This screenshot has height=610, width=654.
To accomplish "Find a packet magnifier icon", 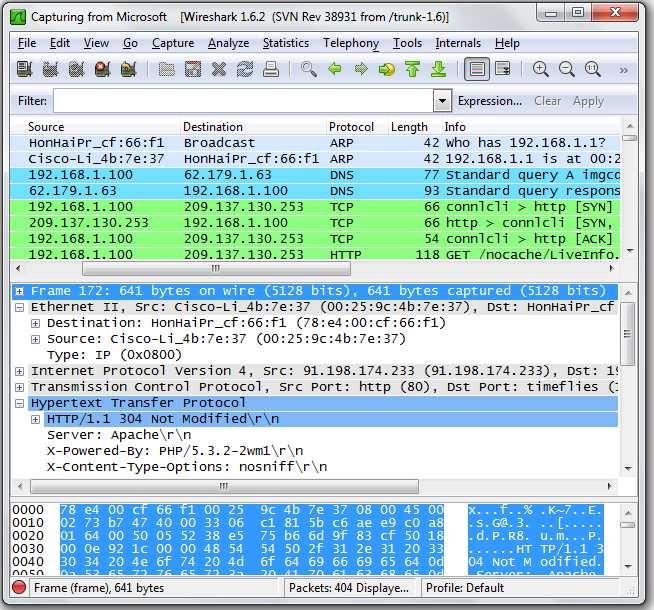I will (309, 69).
